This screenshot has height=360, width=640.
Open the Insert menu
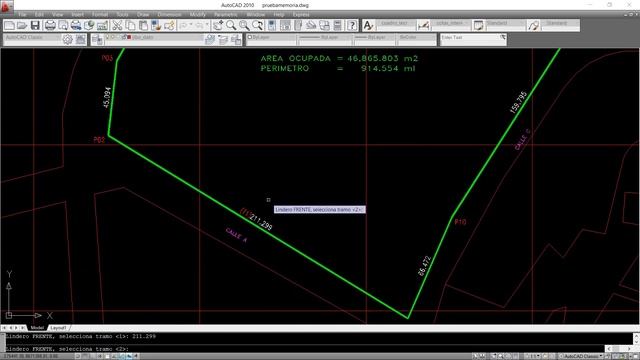[x=78, y=14]
